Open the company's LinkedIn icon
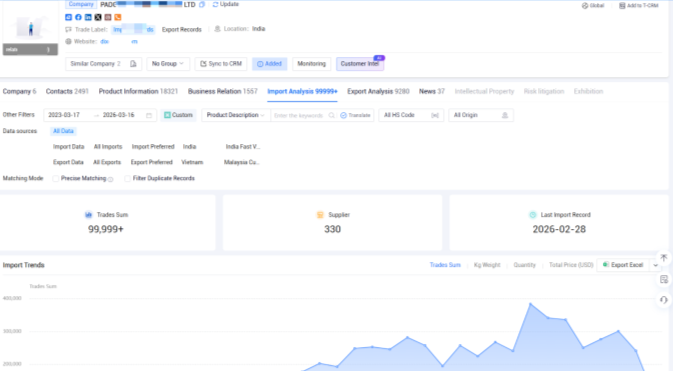 pyautogui.click(x=88, y=17)
